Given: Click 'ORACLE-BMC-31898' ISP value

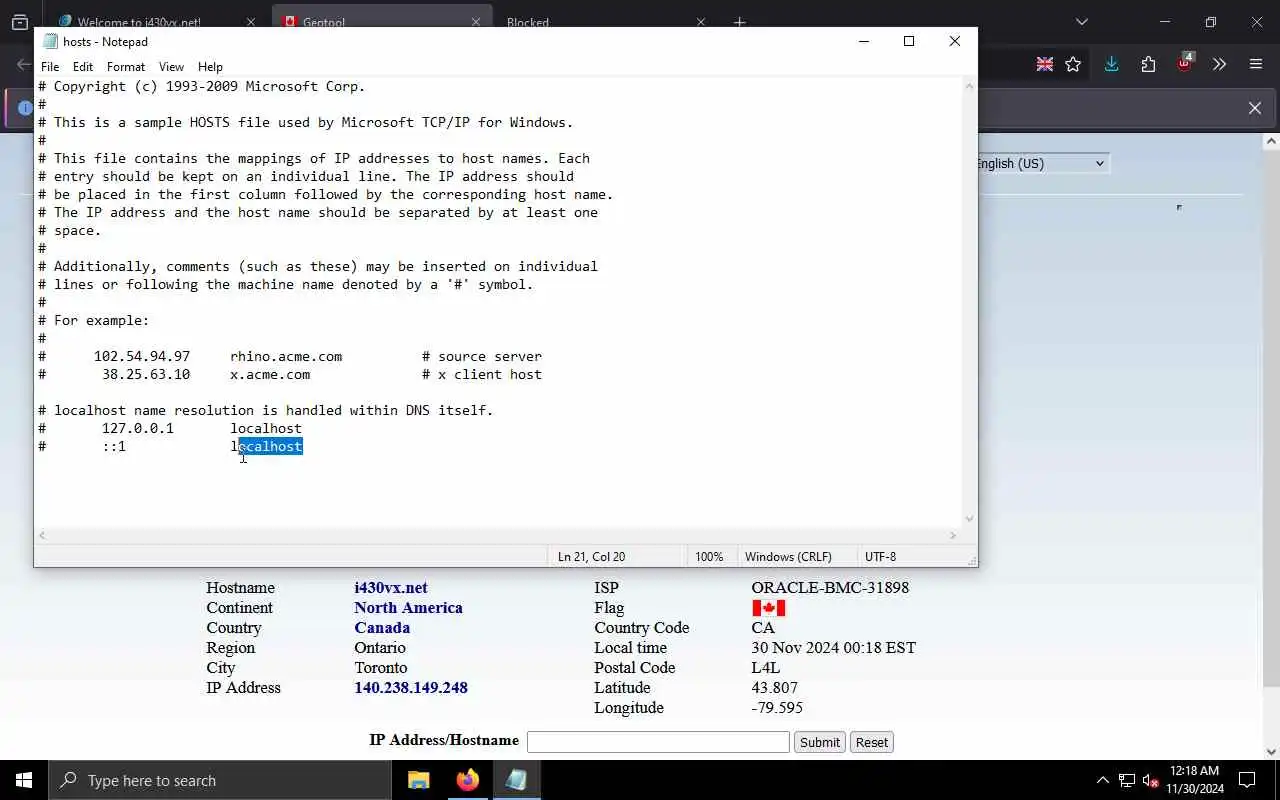Looking at the screenshot, I should click(x=830, y=588).
